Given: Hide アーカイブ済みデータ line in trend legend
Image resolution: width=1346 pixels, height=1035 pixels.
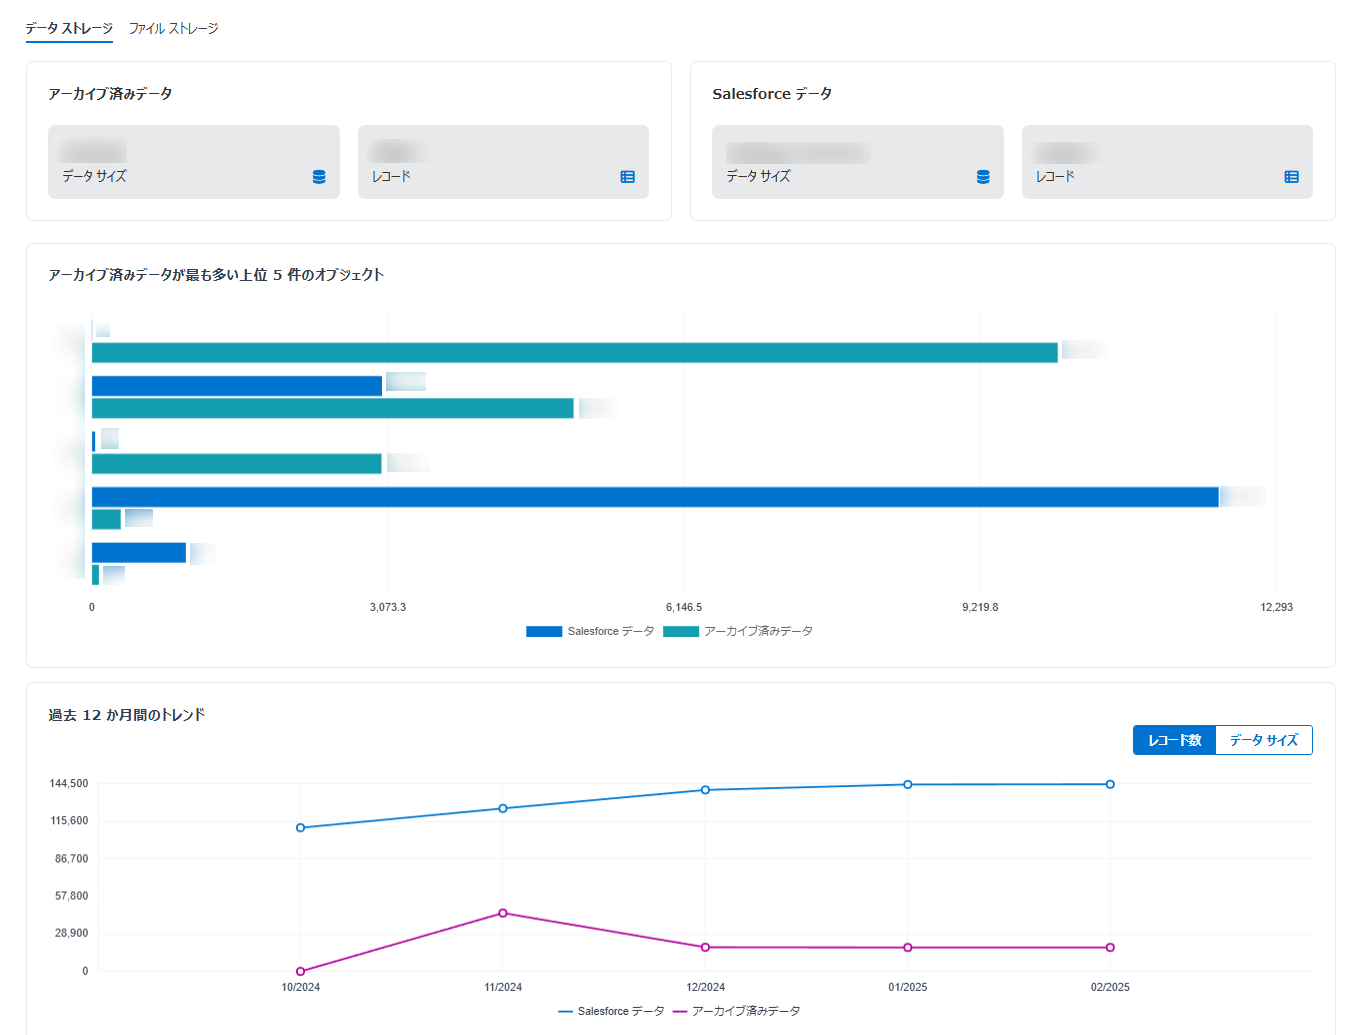Looking at the screenshot, I should (736, 1011).
